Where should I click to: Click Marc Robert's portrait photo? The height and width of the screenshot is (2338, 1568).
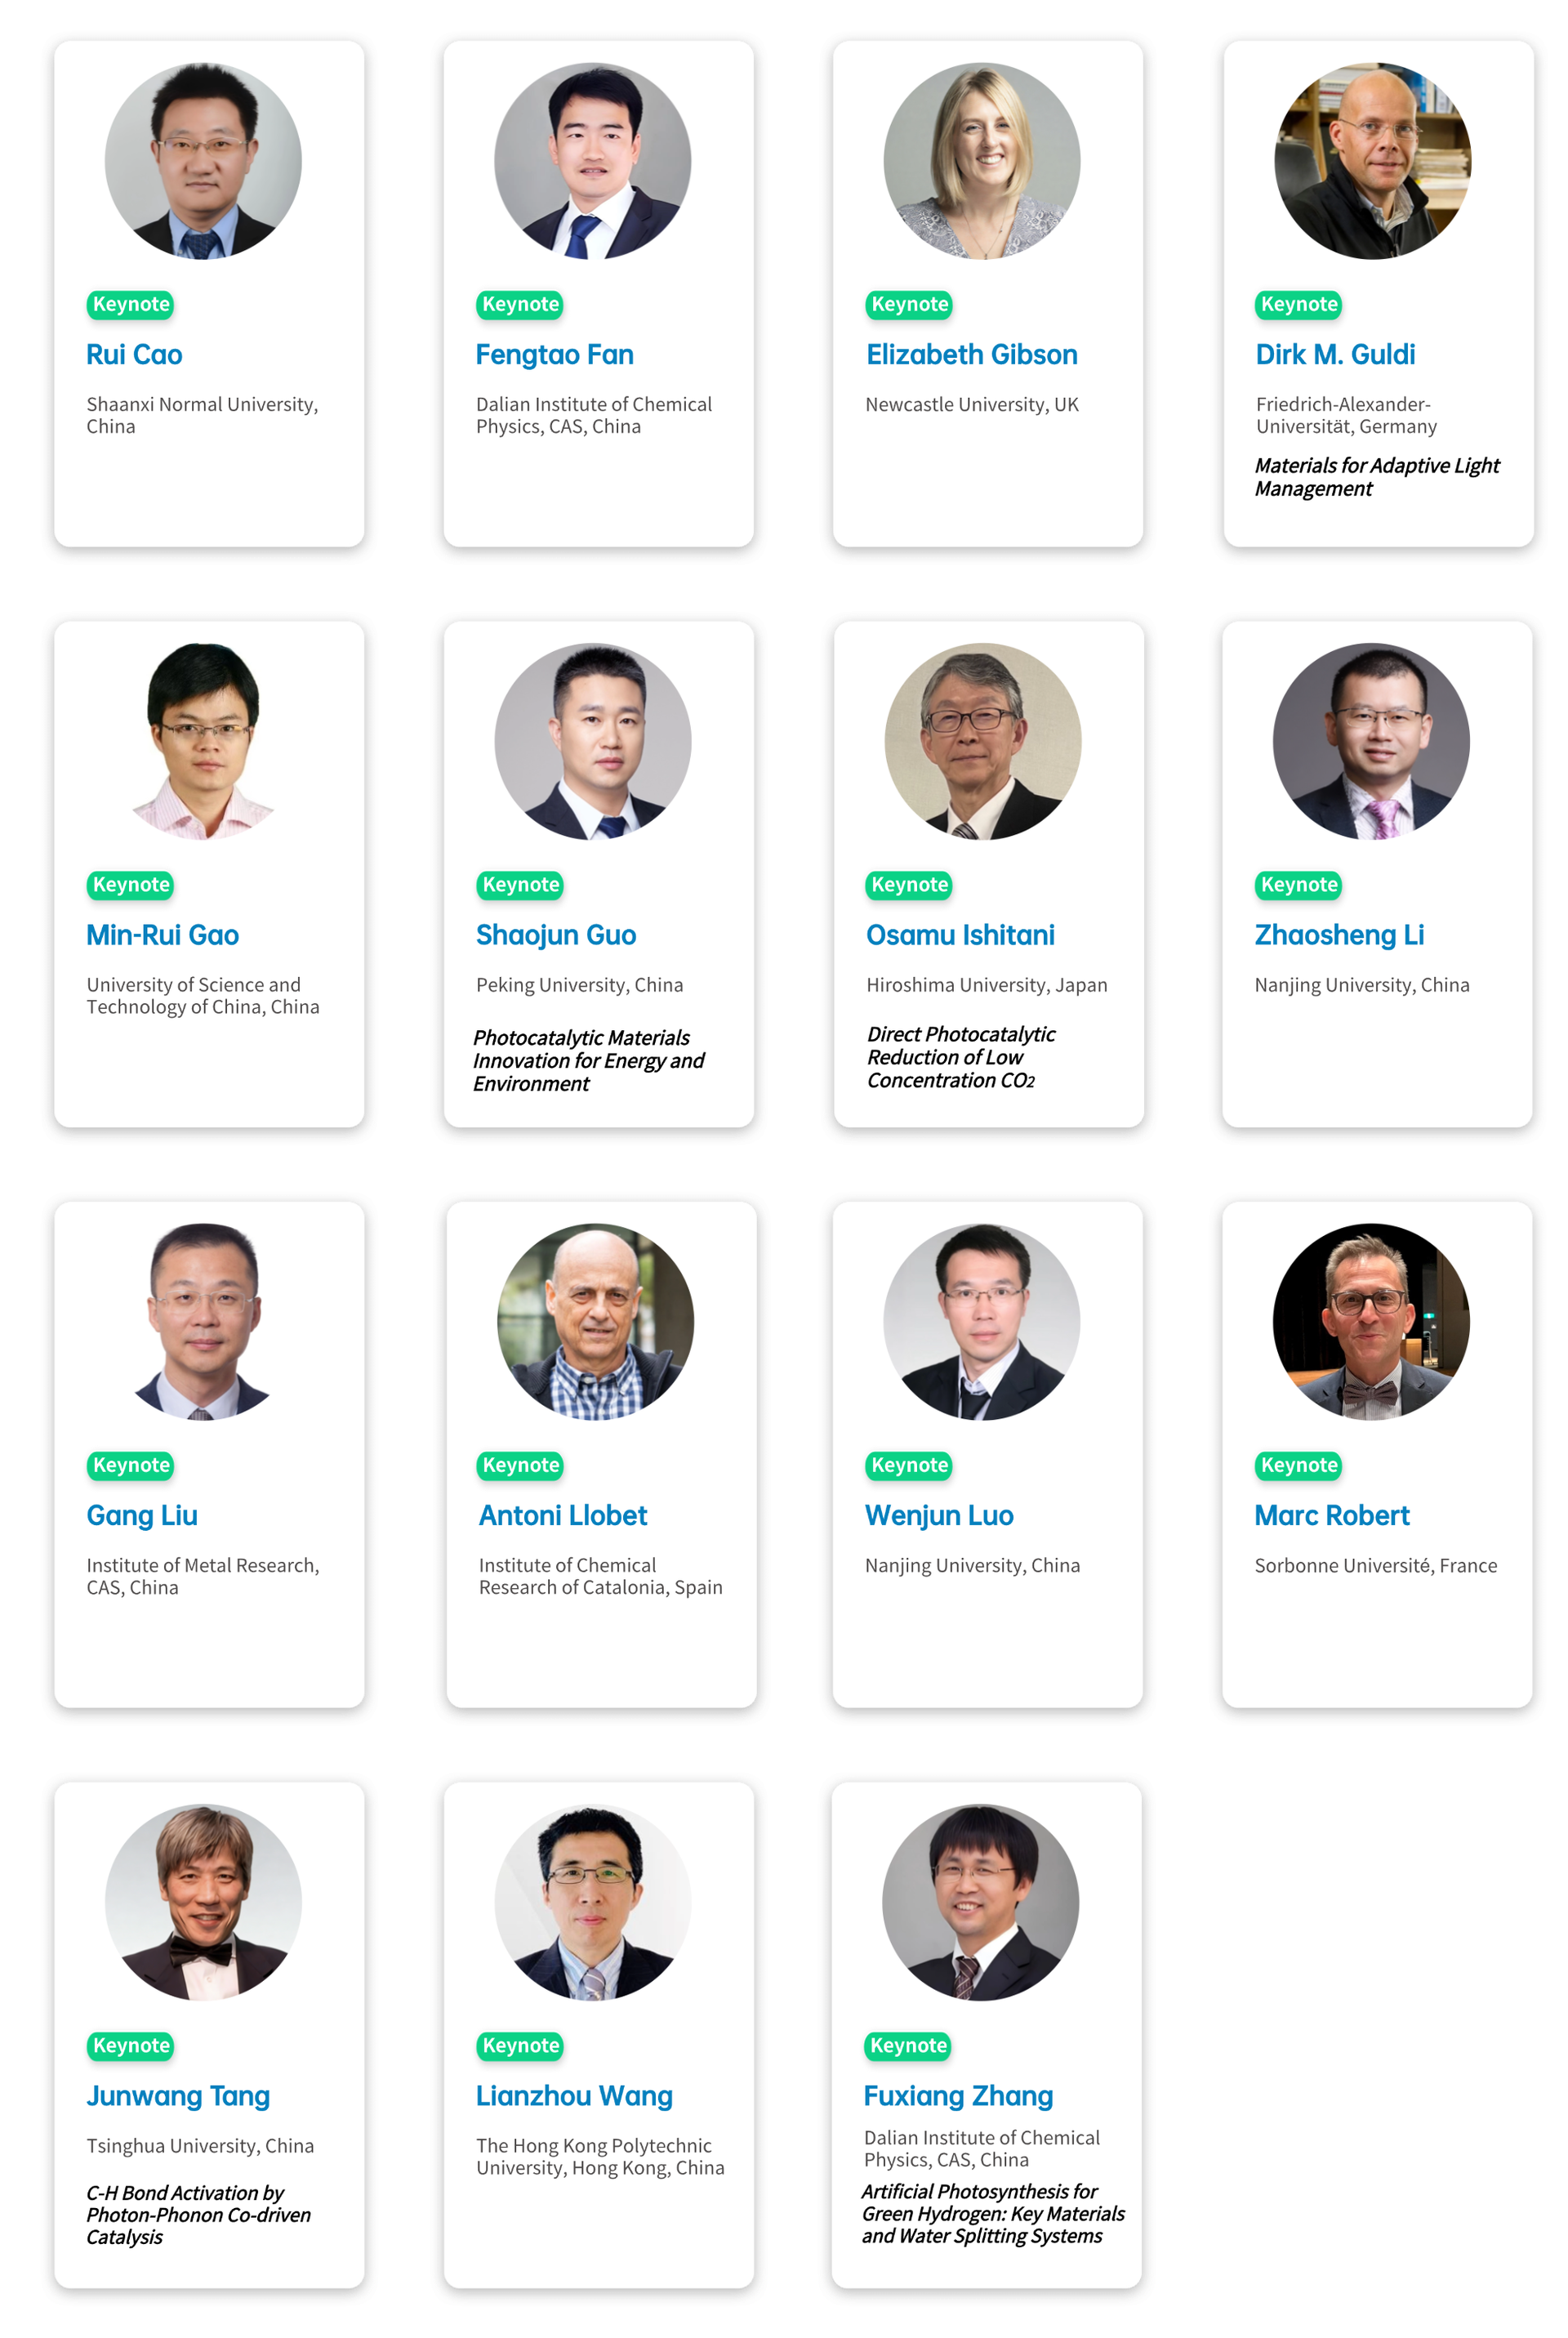coord(1371,1321)
